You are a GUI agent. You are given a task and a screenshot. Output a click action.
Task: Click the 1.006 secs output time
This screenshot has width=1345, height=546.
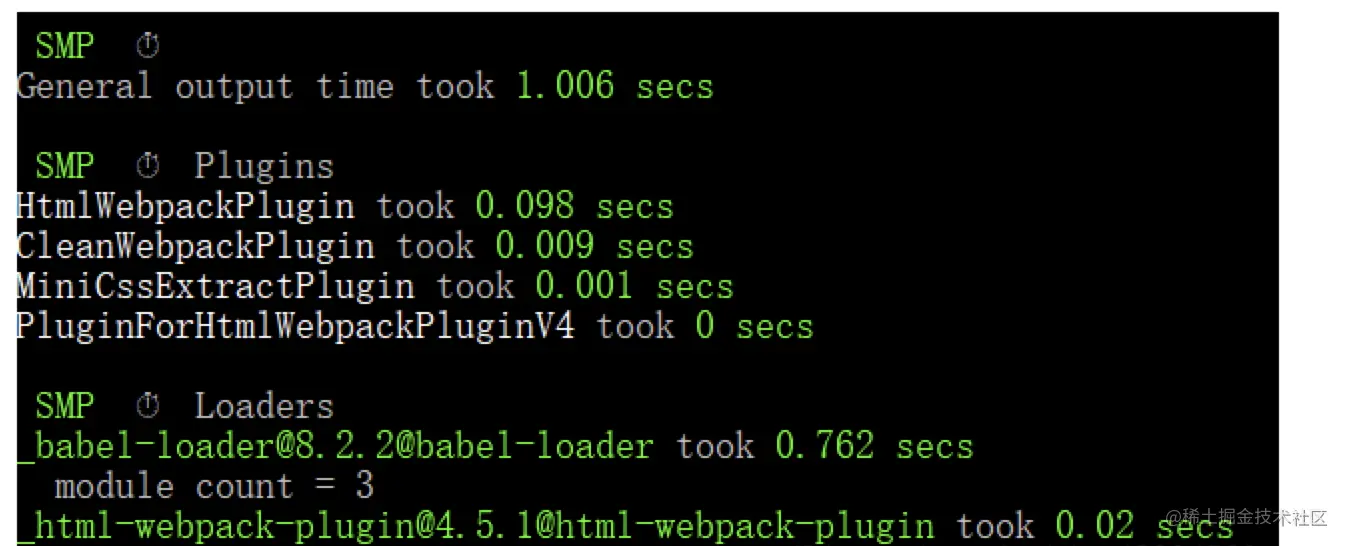[615, 86]
